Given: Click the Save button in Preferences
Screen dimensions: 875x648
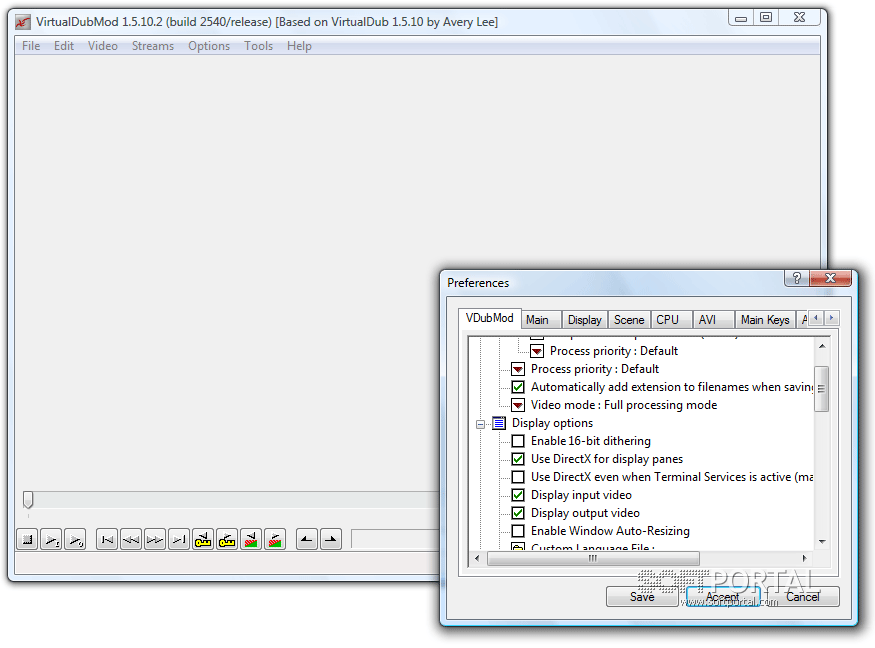Looking at the screenshot, I should point(642,597).
